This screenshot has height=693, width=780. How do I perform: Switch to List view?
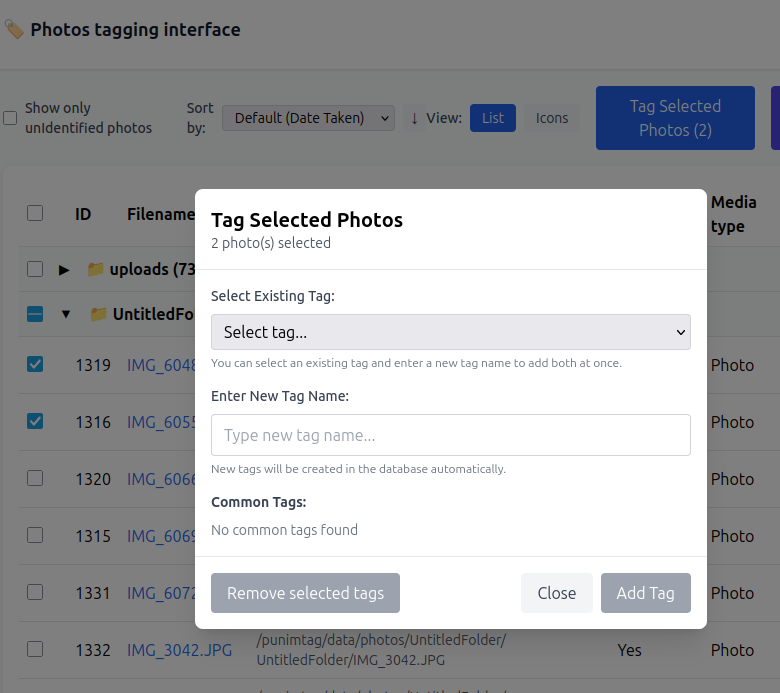click(493, 118)
